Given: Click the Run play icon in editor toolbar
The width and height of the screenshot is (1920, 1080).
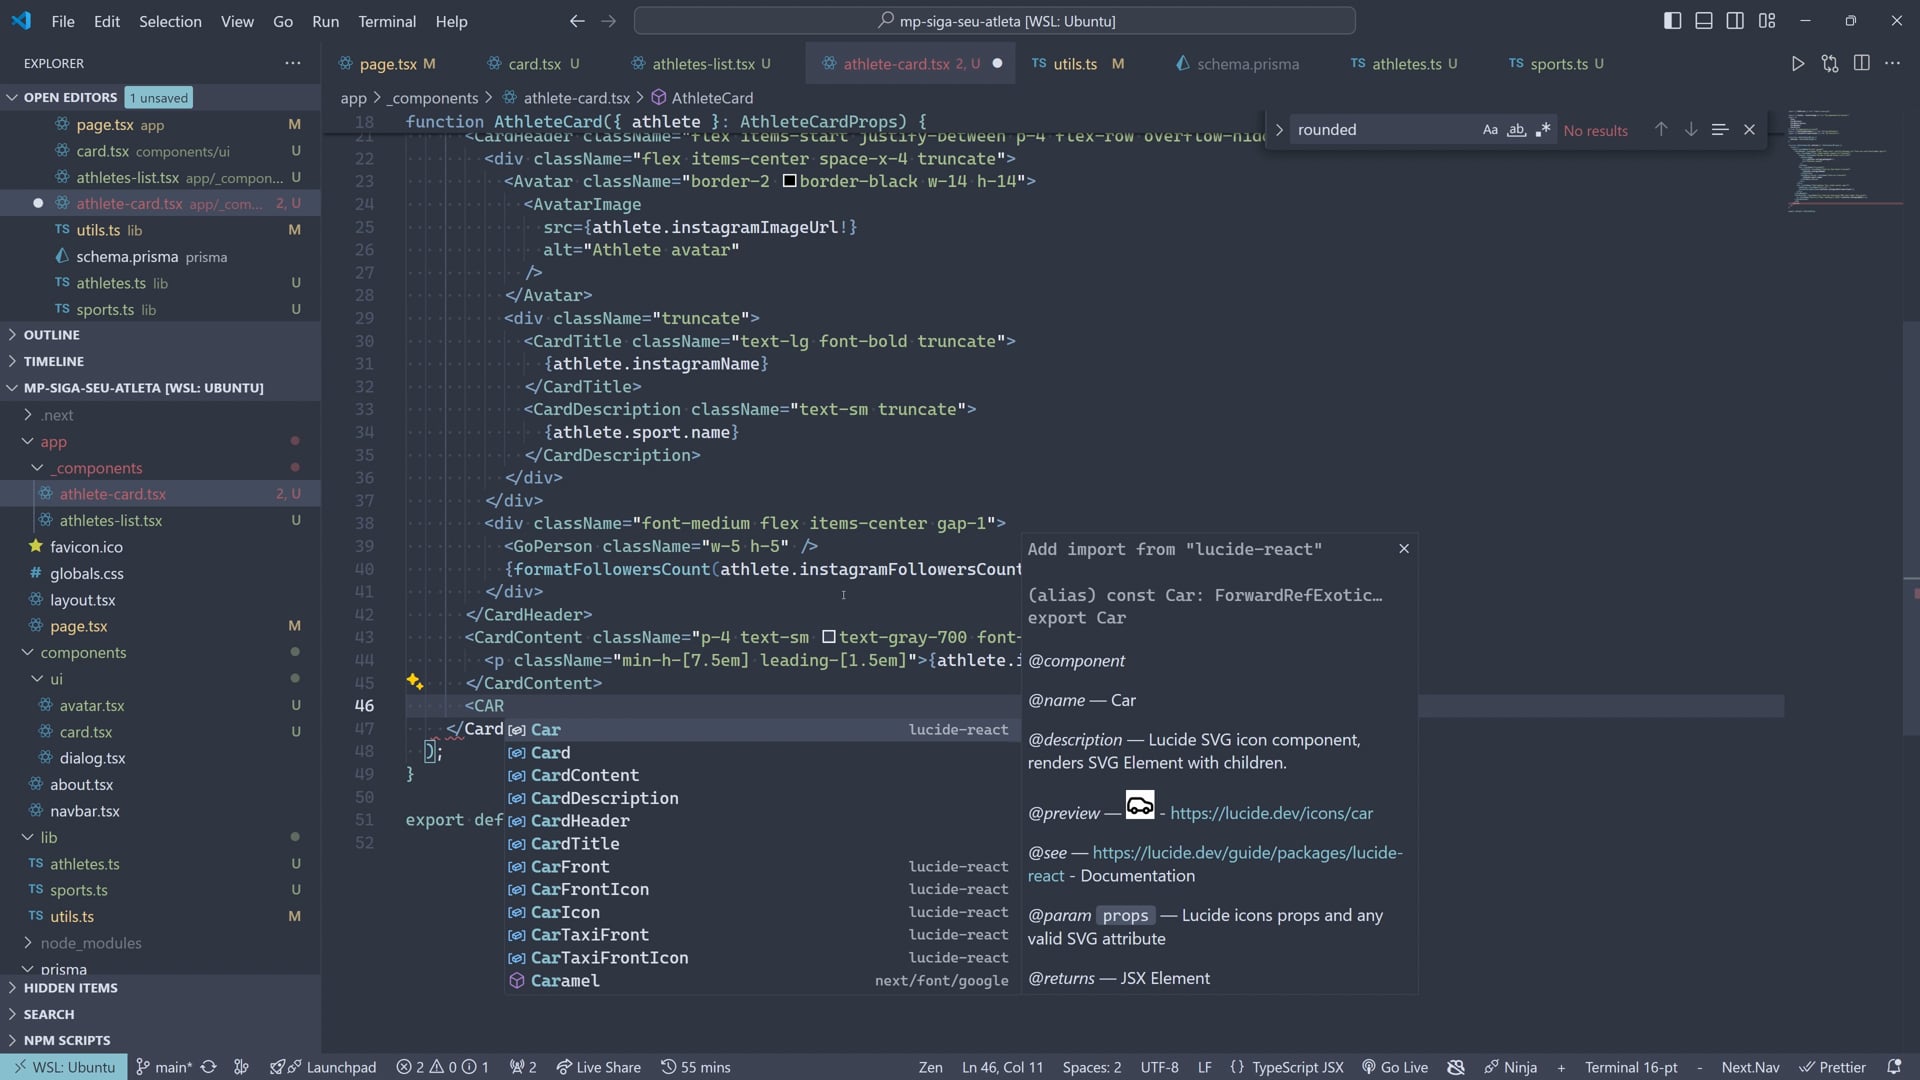Looking at the screenshot, I should [x=1797, y=63].
